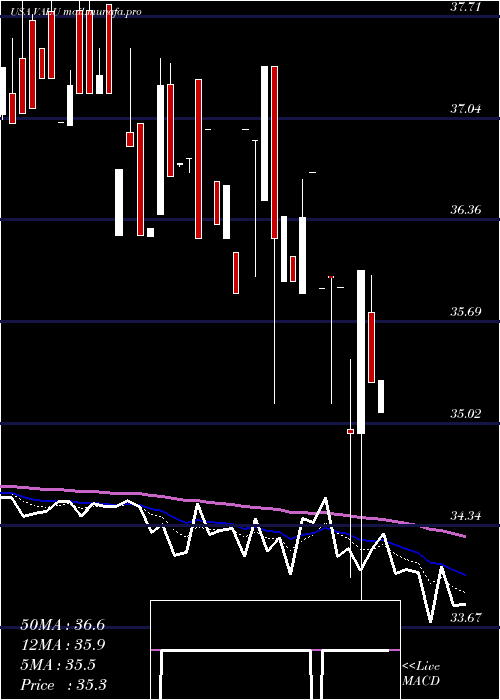The width and height of the screenshot is (500, 700).
Task: Click the munafa.pro chart title text
Action: click(x=75, y=12)
